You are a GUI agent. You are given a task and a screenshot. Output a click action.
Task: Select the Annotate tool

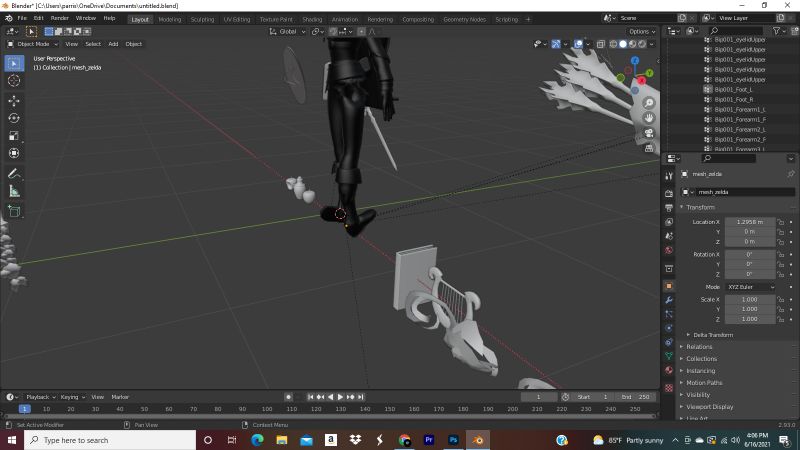14,173
